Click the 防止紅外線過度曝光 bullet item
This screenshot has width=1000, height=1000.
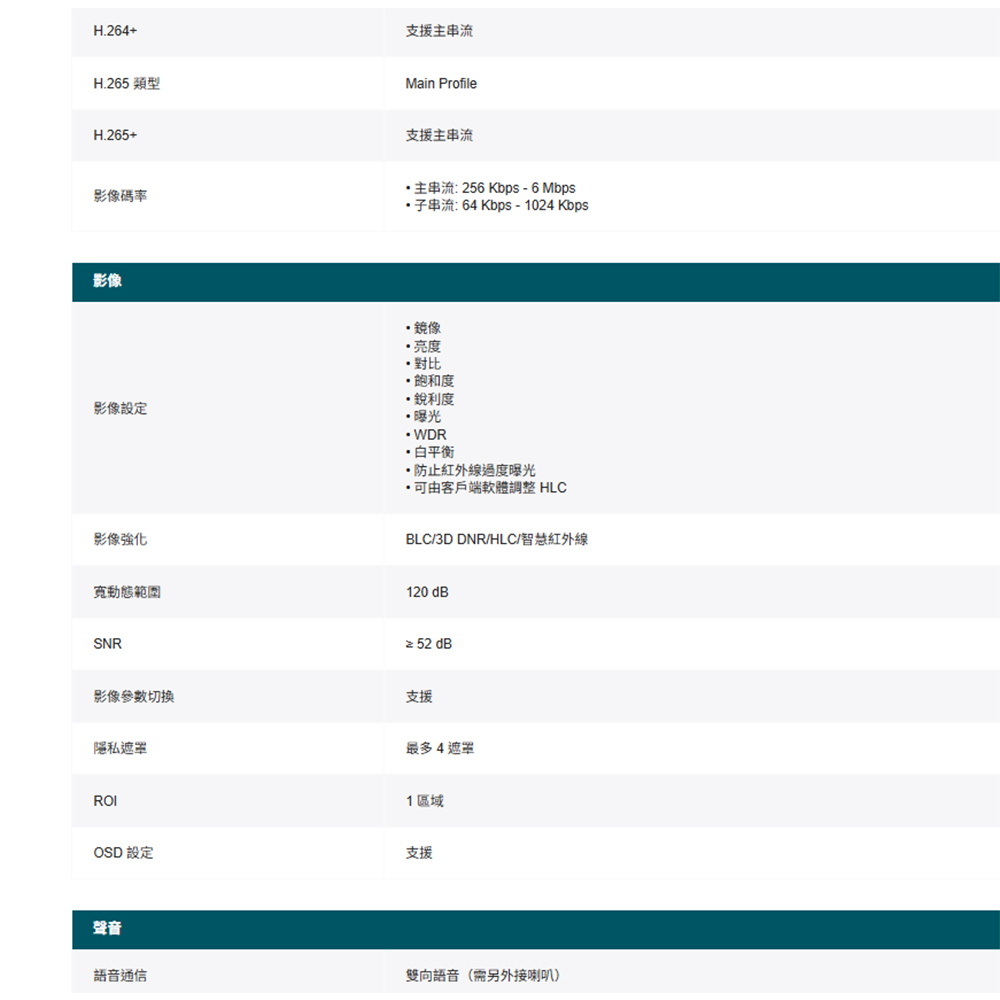474,470
